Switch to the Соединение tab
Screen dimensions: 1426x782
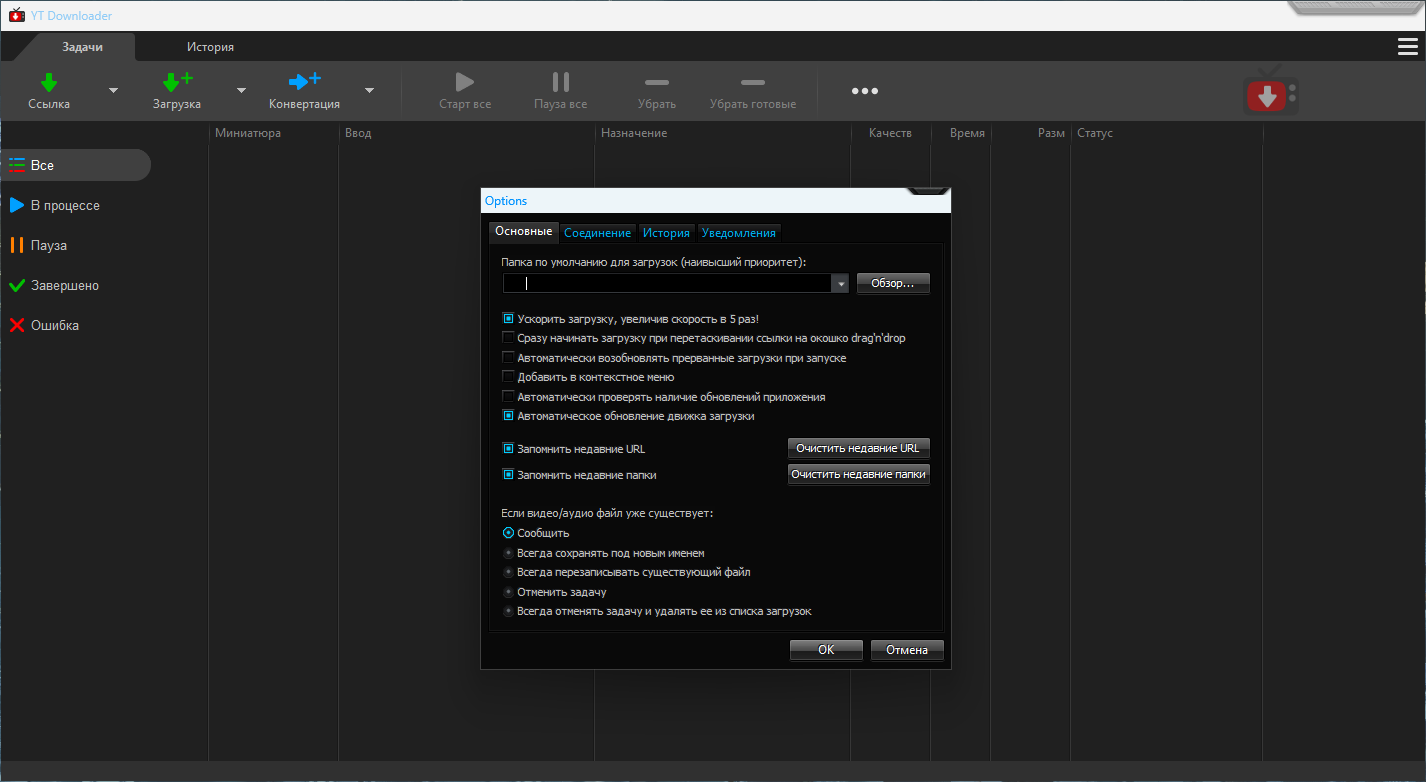597,233
